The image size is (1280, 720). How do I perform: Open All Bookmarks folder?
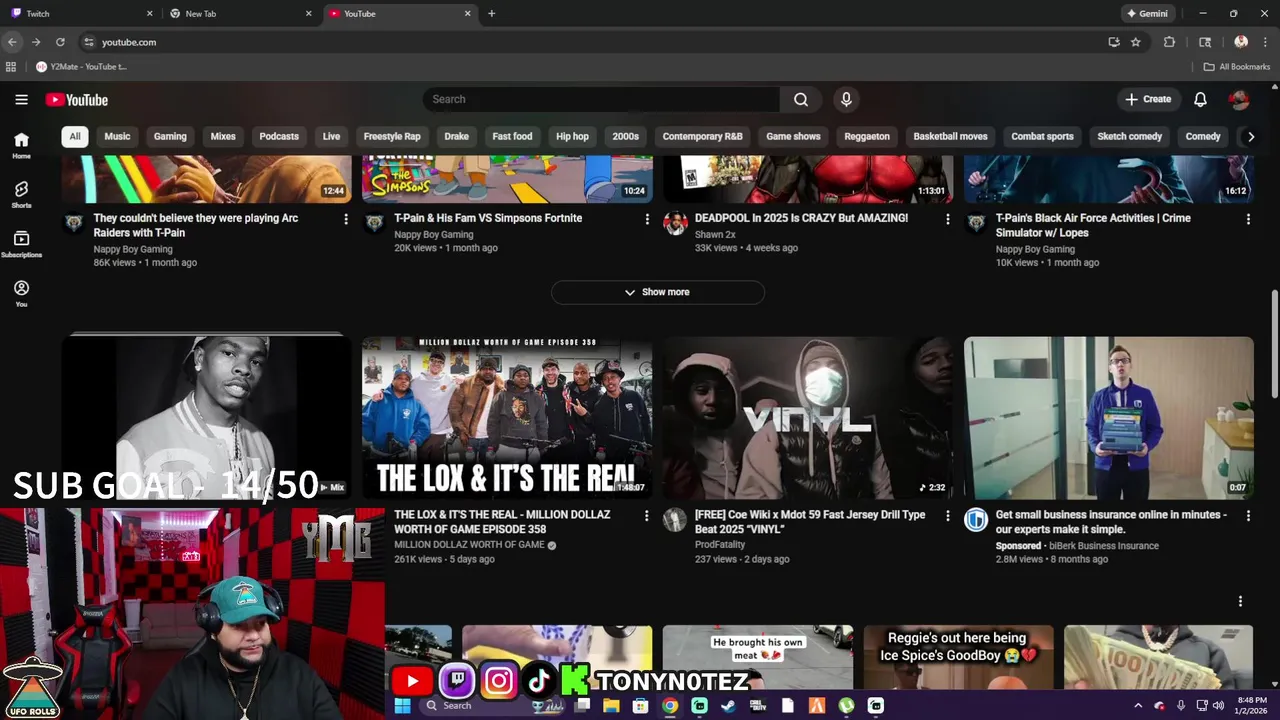(x=1236, y=67)
